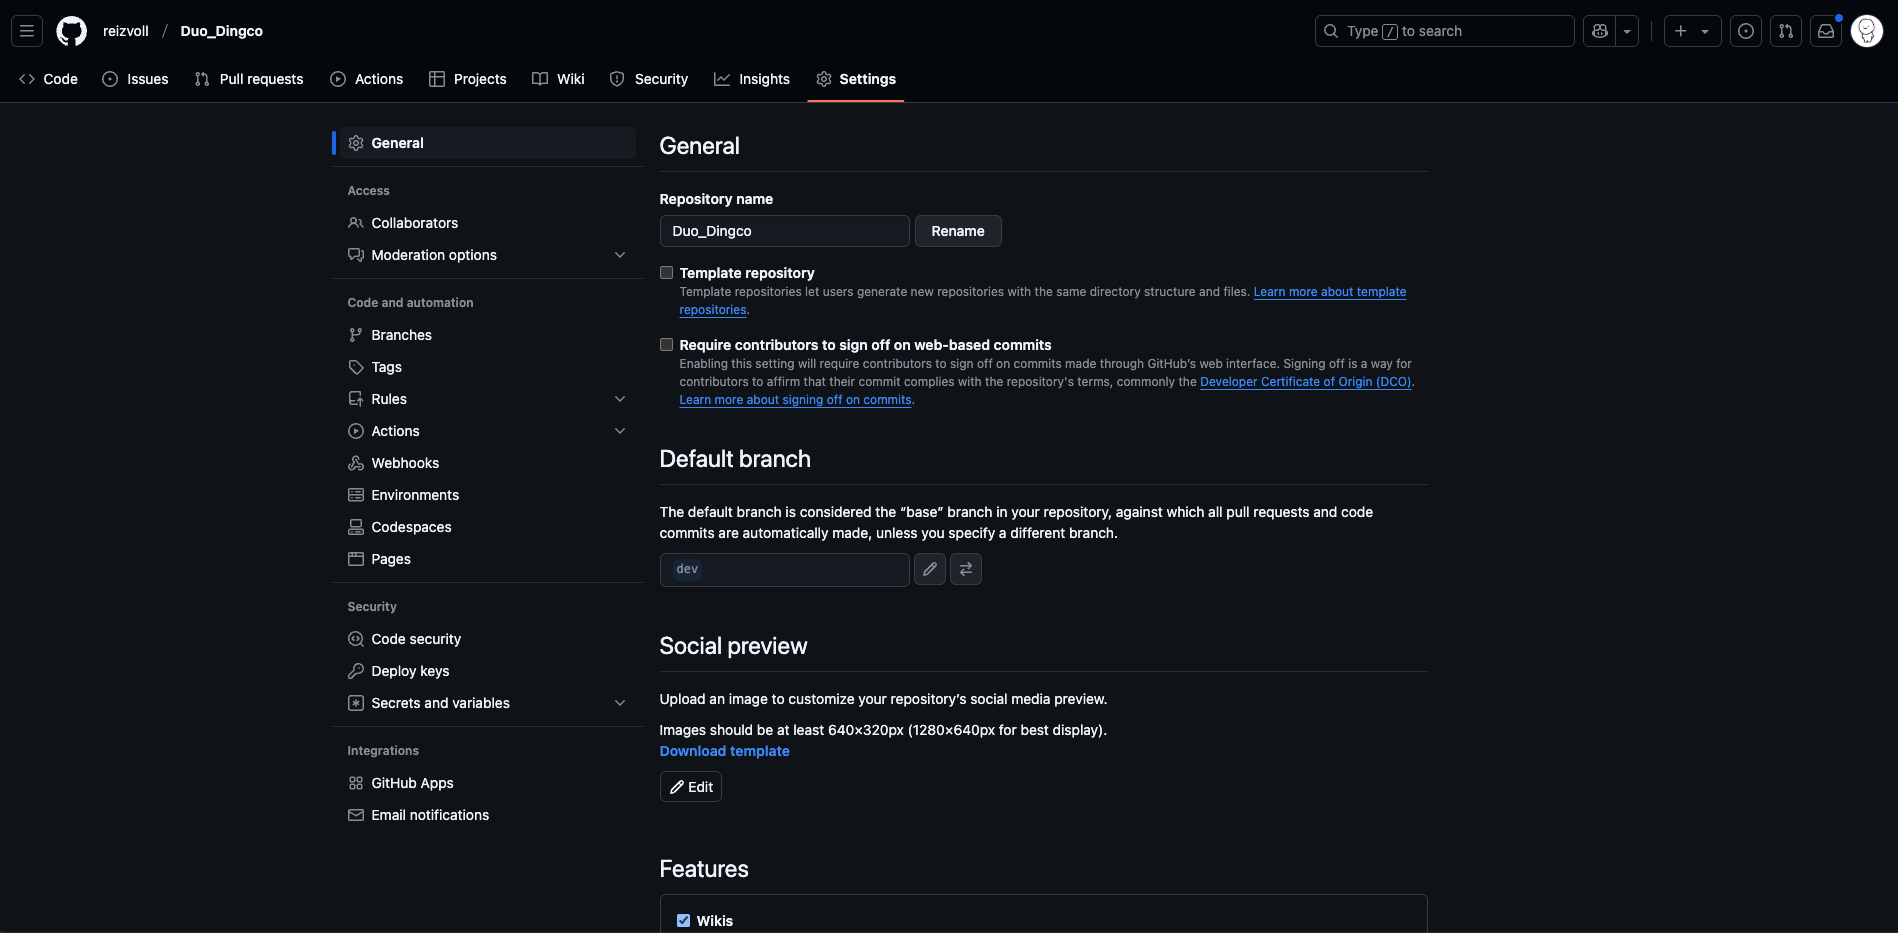The width and height of the screenshot is (1898, 933).
Task: Open Learn more about signing off link
Action: point(795,400)
